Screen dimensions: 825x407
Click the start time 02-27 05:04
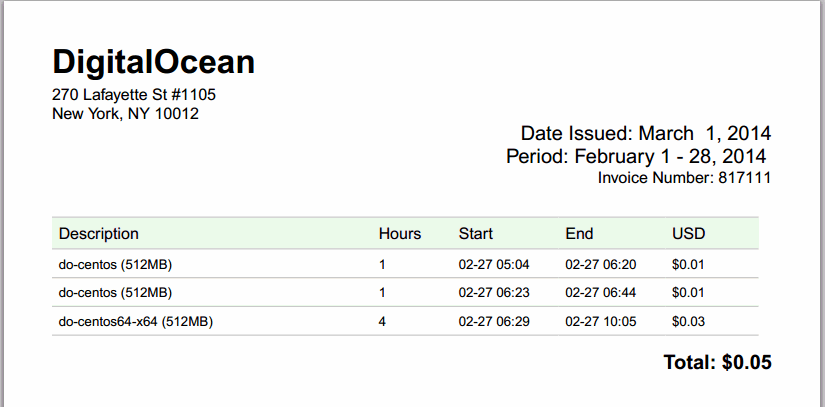494,265
